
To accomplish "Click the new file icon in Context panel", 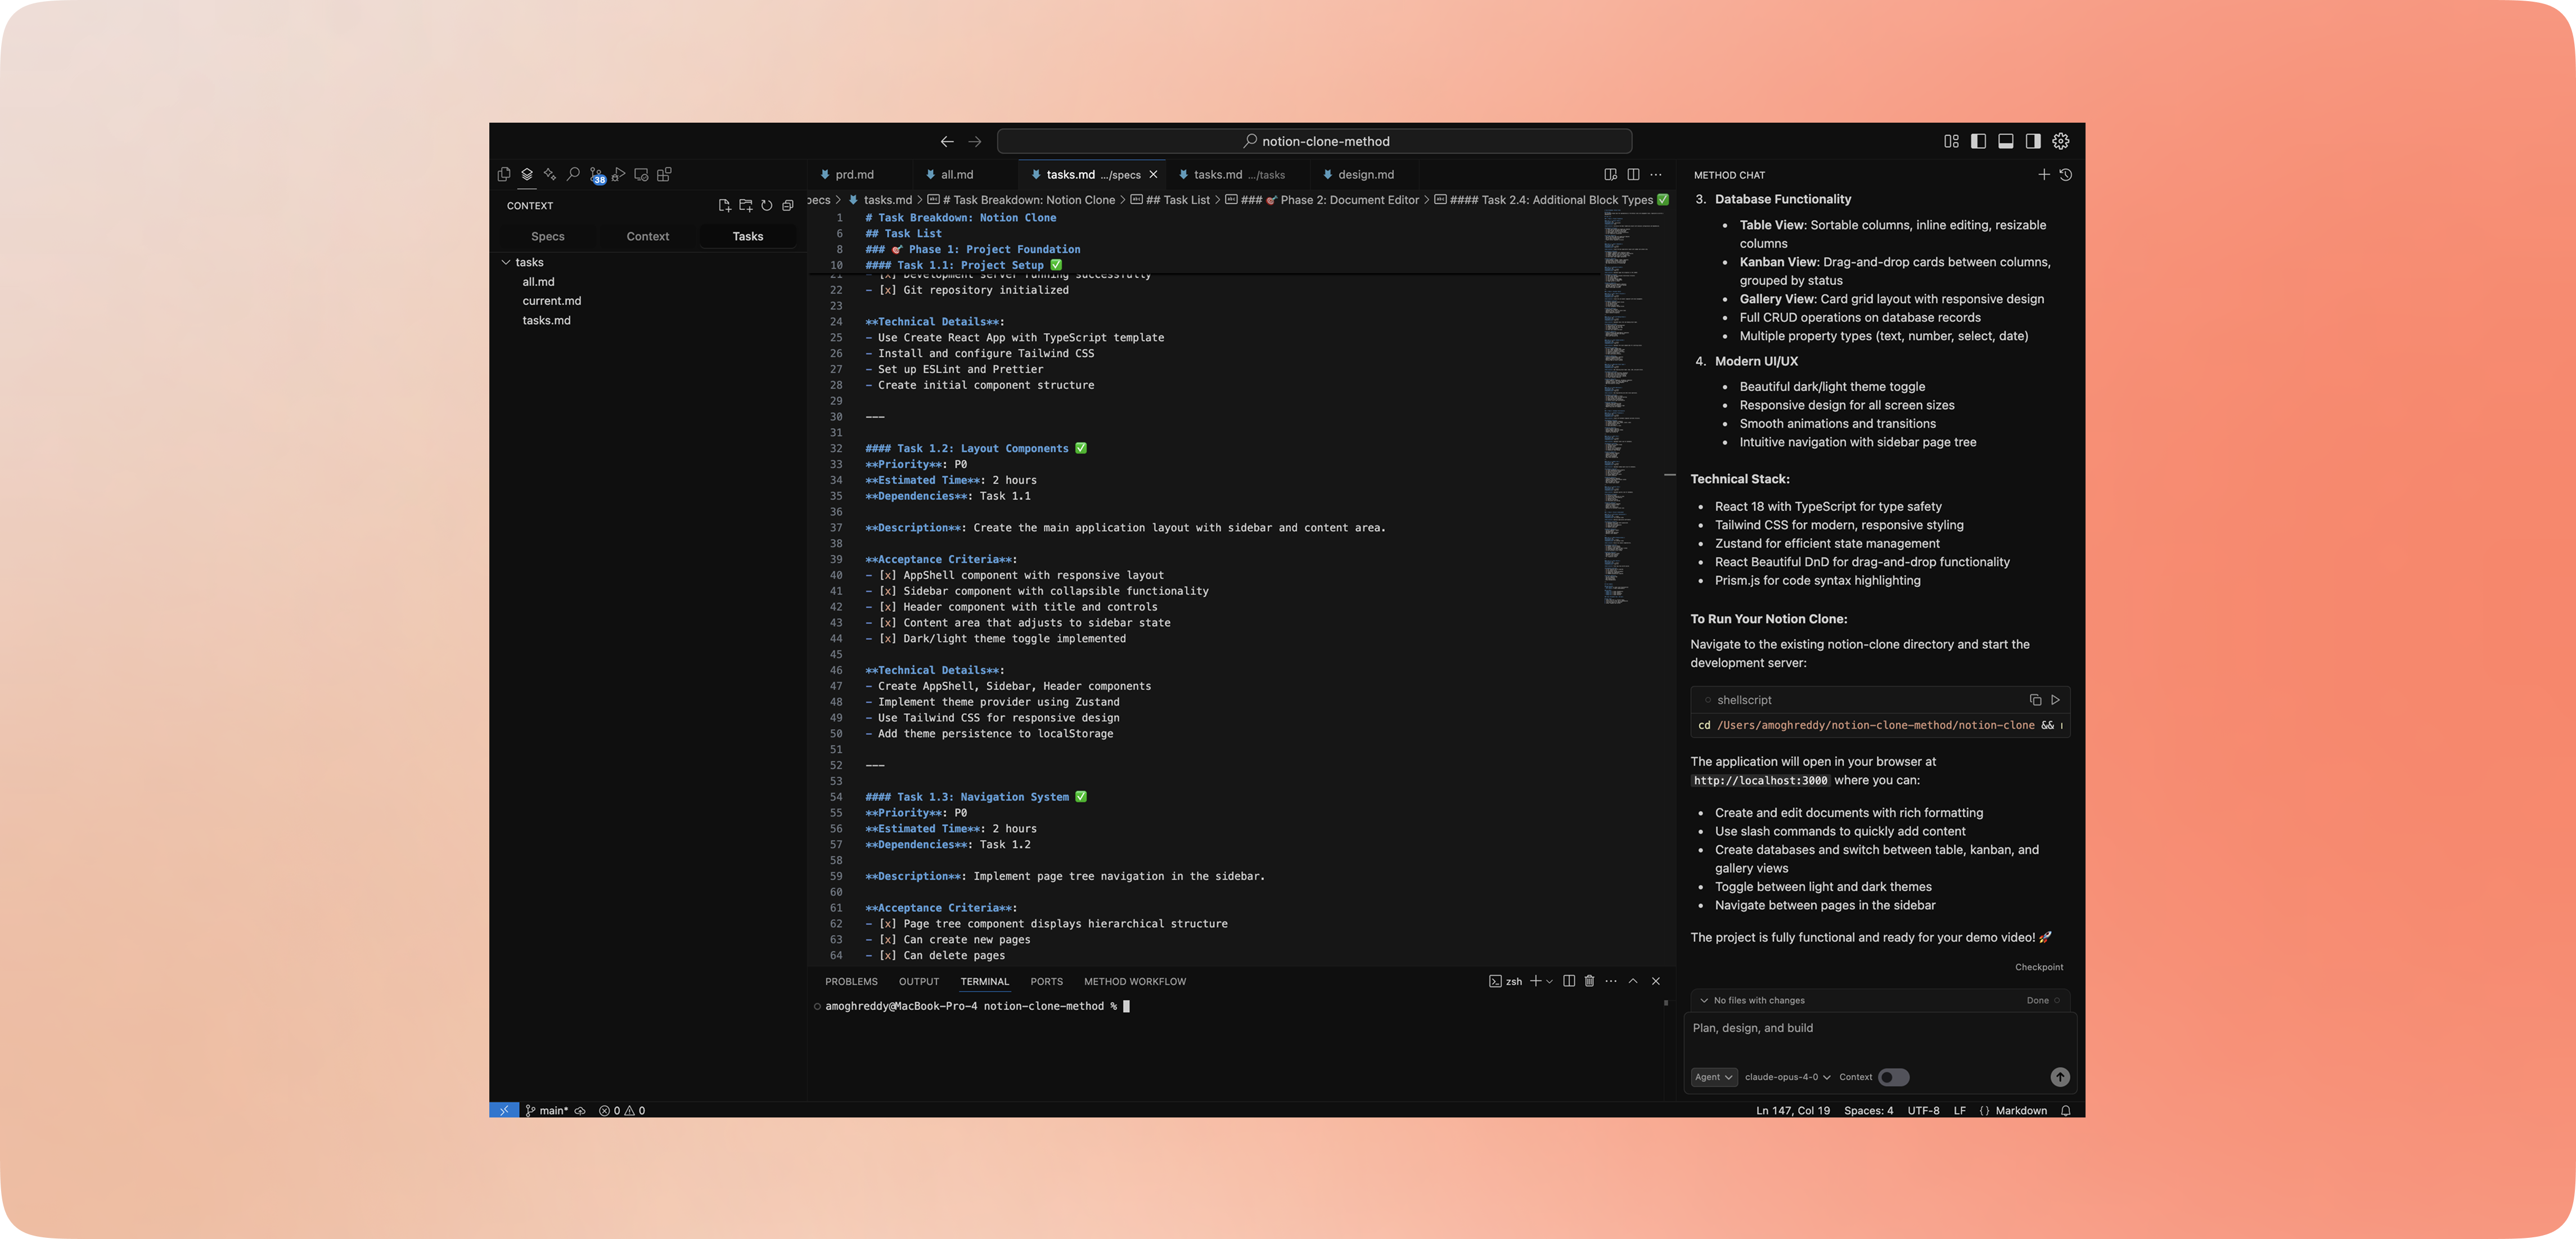I will pyautogui.click(x=724, y=206).
